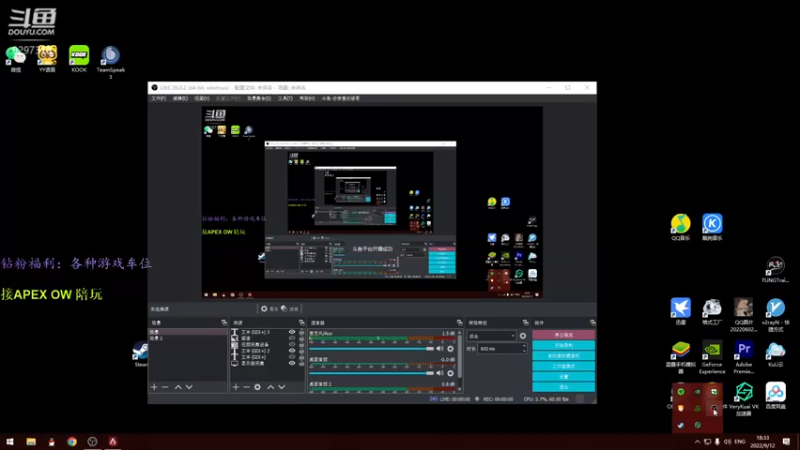Open the KOOK desktop shortcut
The image size is (800, 450).
pos(79,59)
